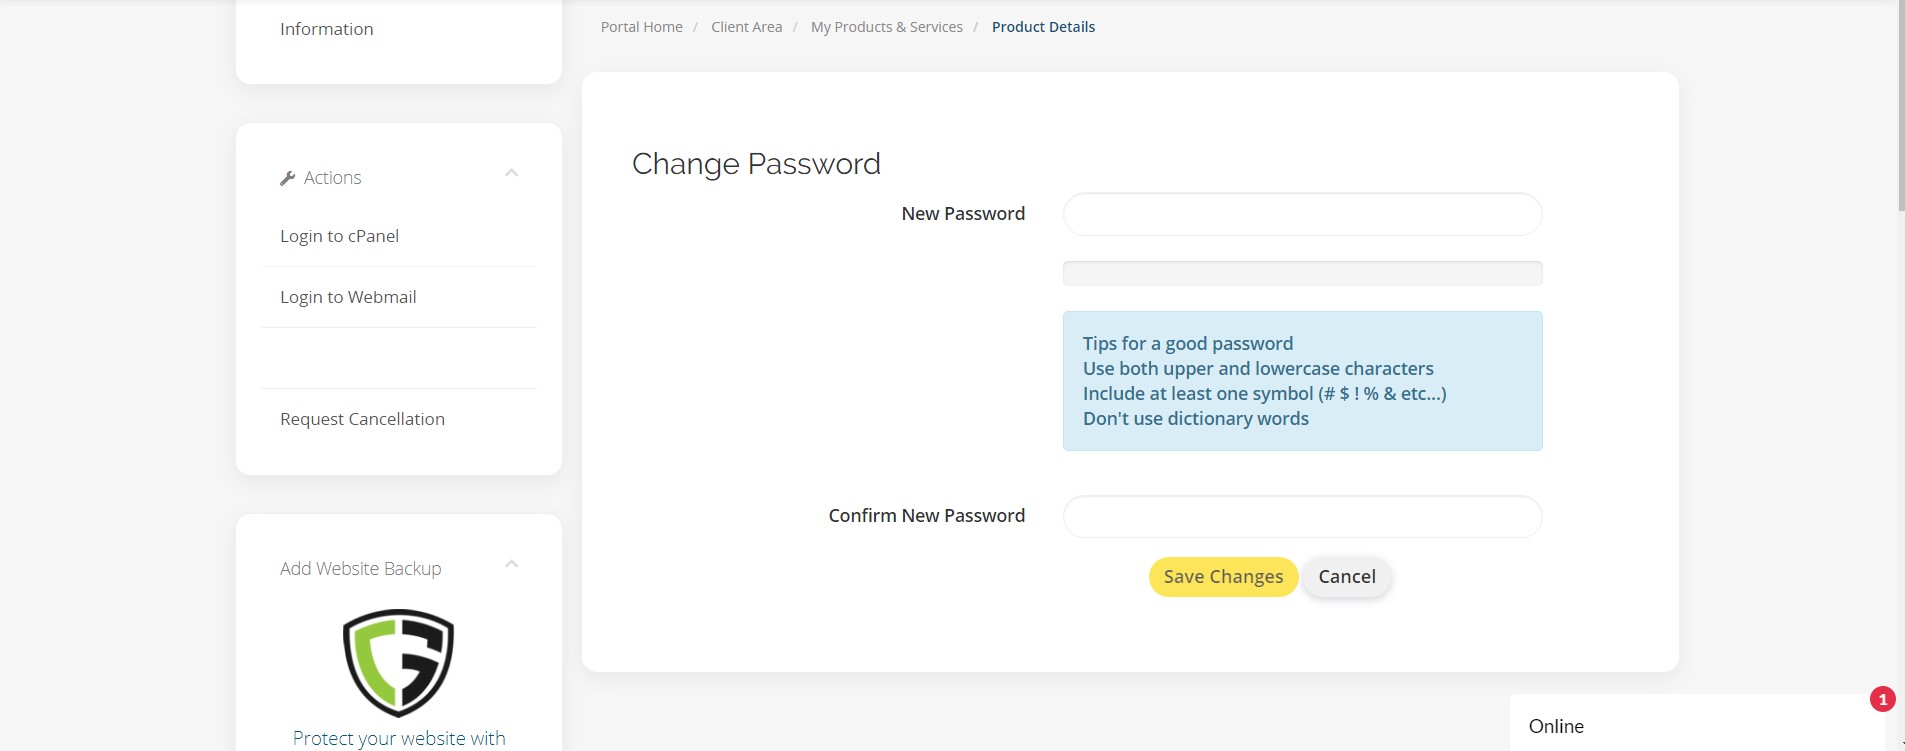Click the wrench icon beside Actions
Screen dimensions: 1905x751
[288, 178]
